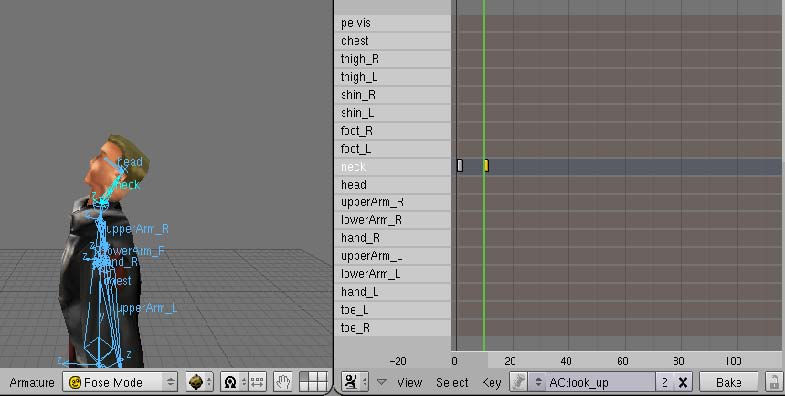This screenshot has height=396, width=785.
Task: Click the chest bone label in viewport
Action: tap(118, 281)
